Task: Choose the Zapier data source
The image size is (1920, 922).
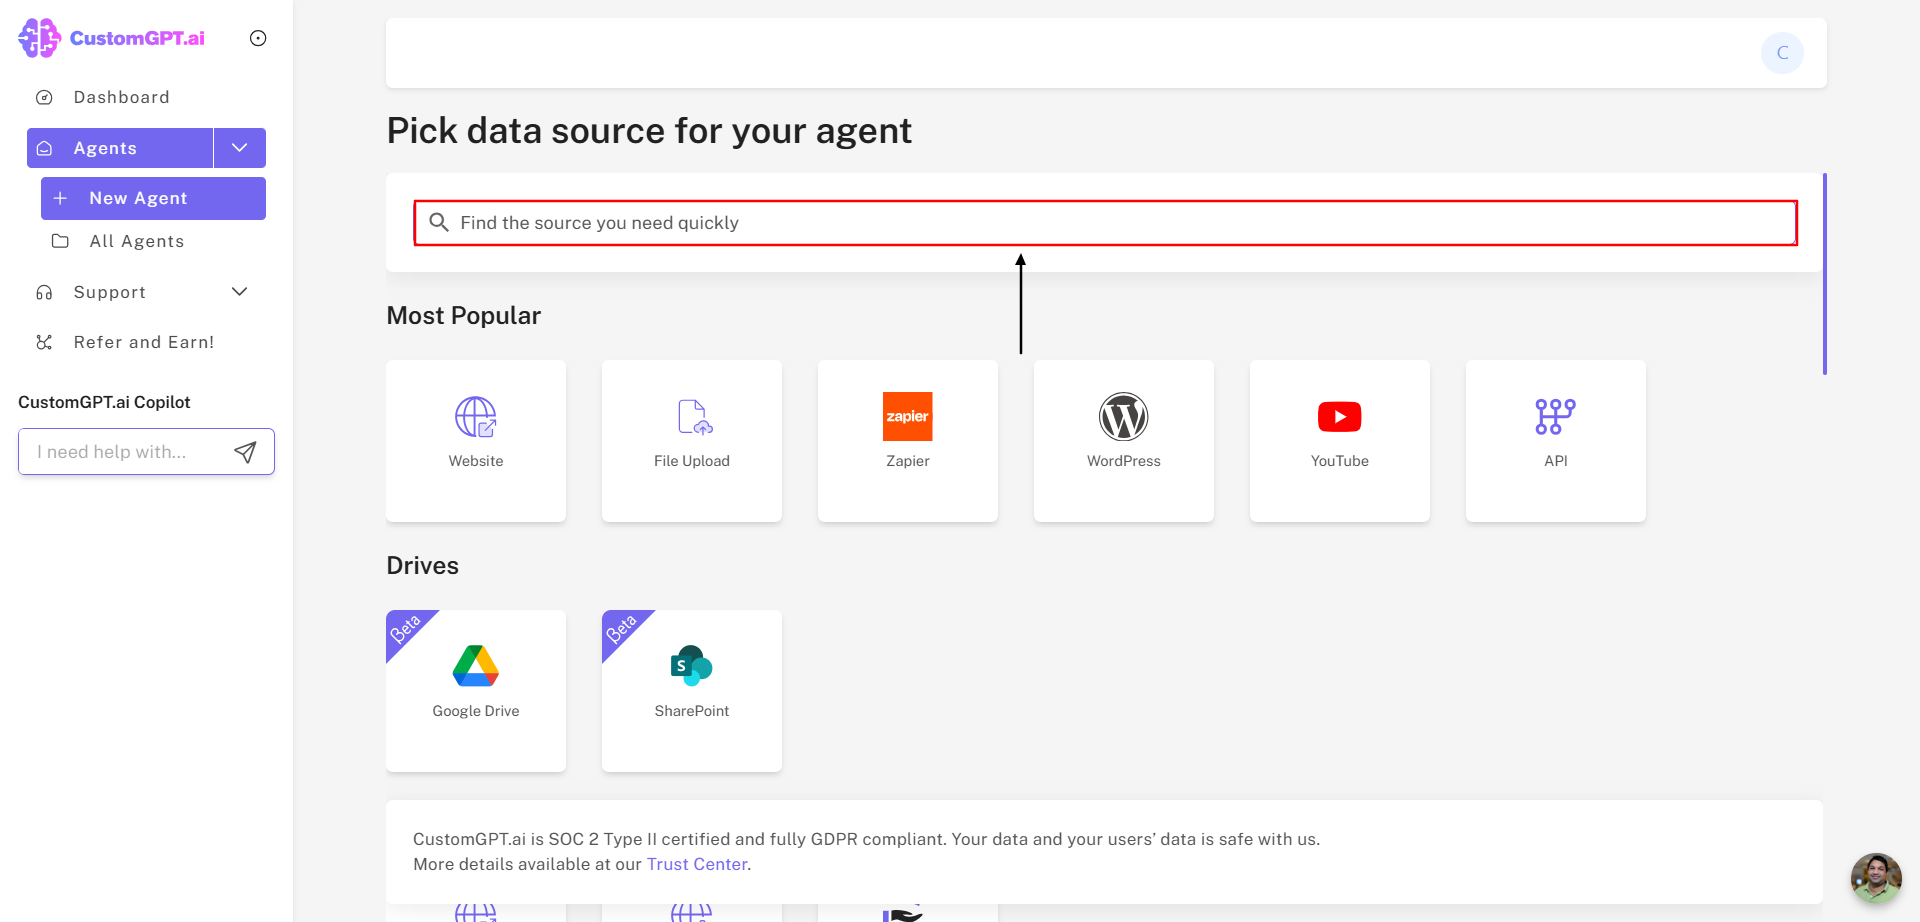Action: point(908,441)
